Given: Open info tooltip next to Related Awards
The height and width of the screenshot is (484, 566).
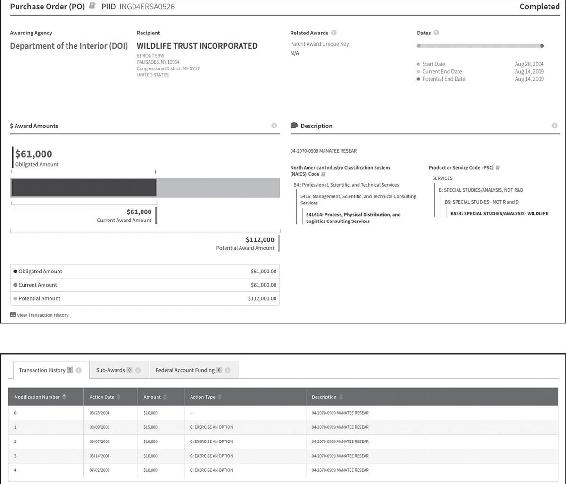Looking at the screenshot, I should pos(334,32).
